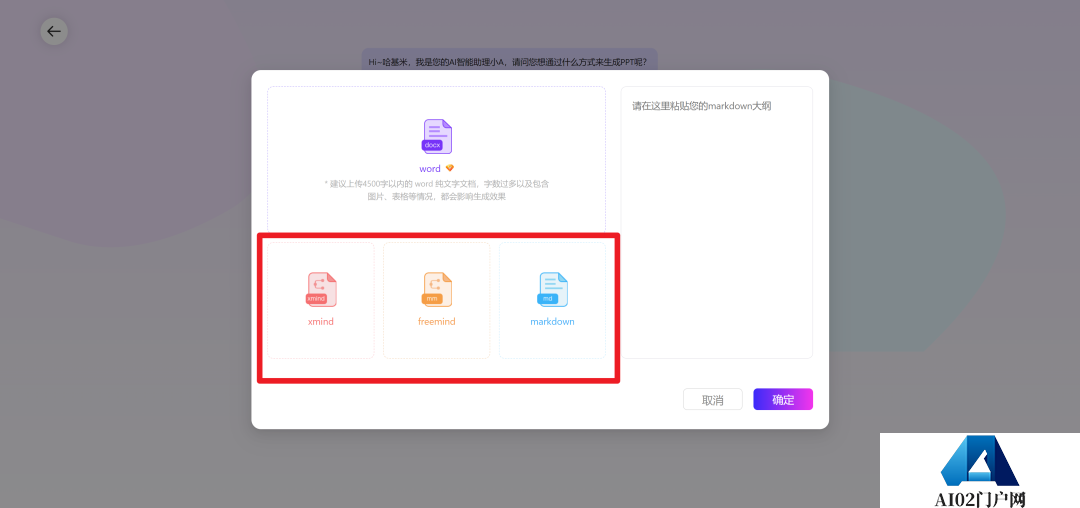Click inside the markdown outline paste area

click(x=716, y=222)
